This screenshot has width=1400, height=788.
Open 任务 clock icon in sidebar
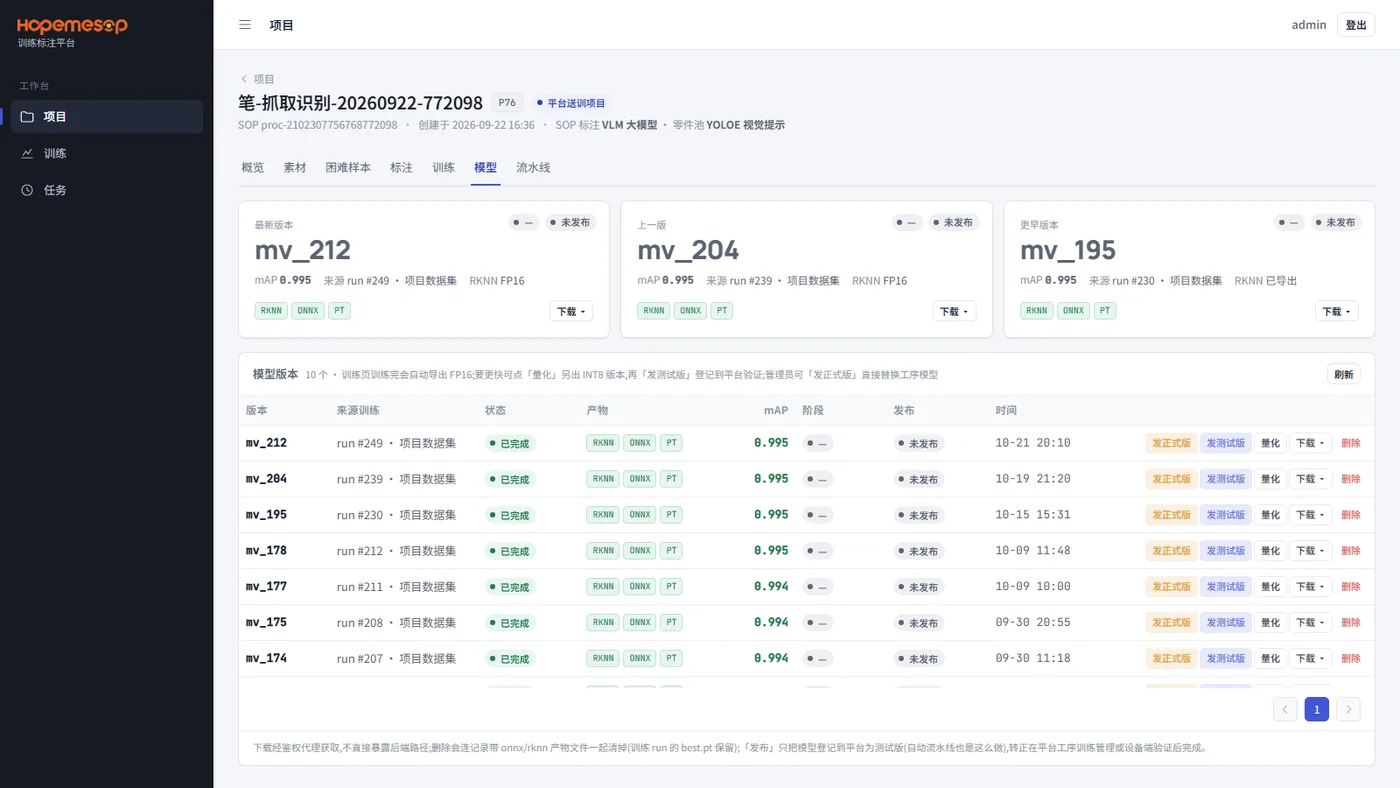28,190
